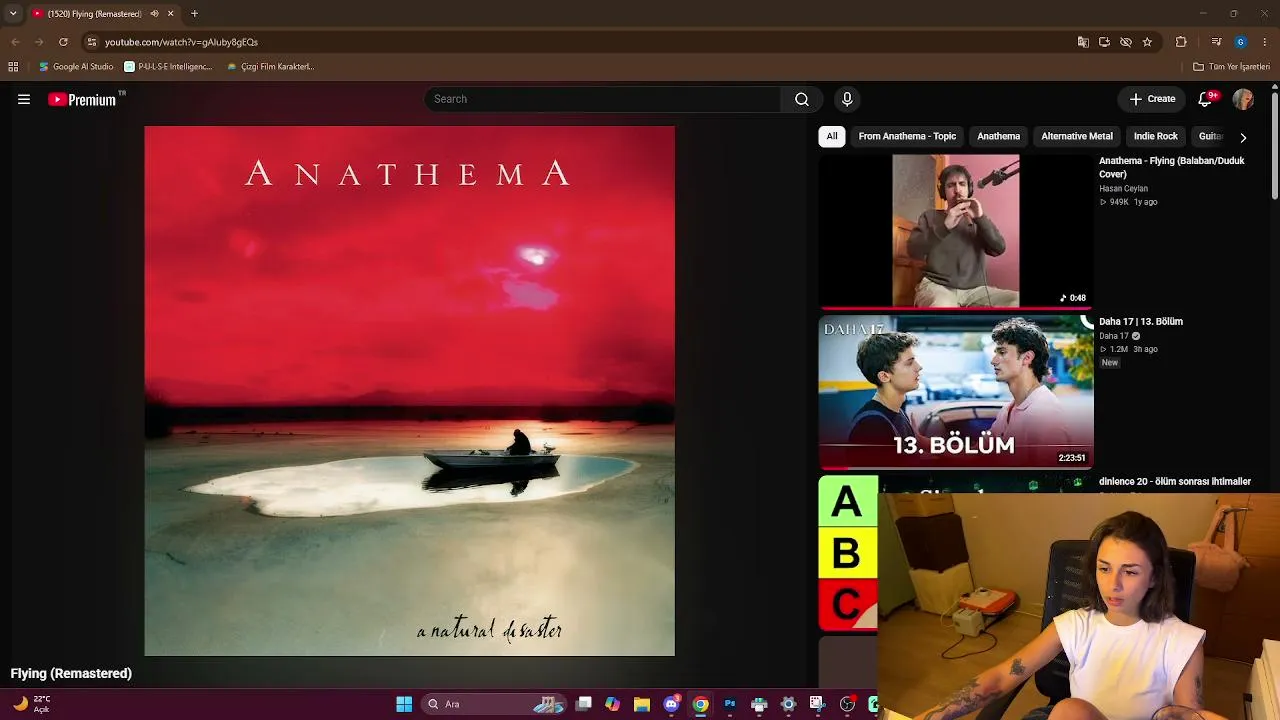
Task: Close the Flying (Remastered) tab
Action: point(170,14)
